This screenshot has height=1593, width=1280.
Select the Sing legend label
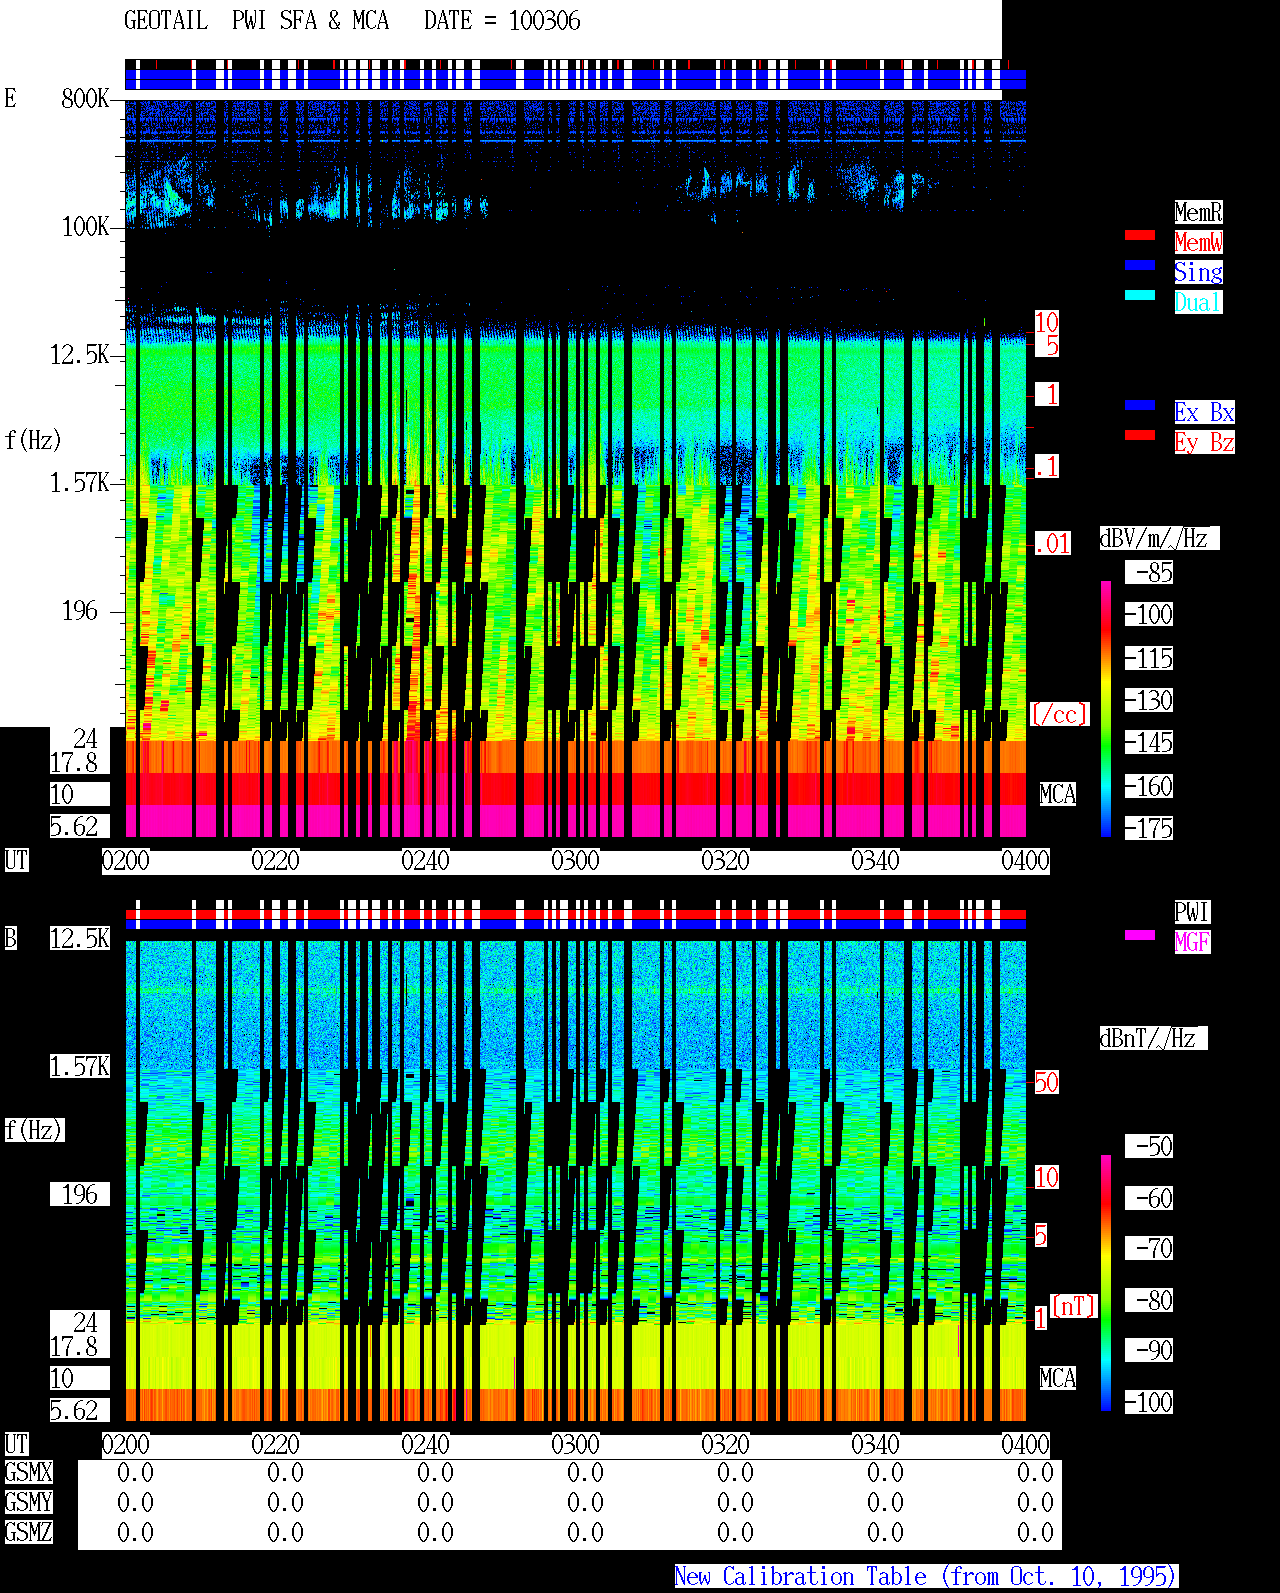pos(1198,272)
